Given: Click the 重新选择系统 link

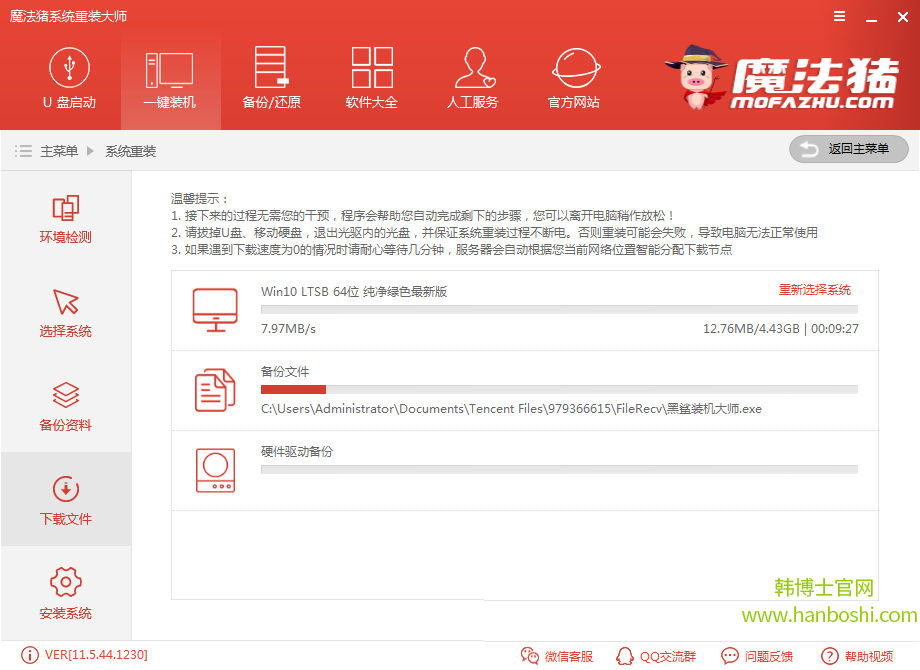Looking at the screenshot, I should pos(817,288).
